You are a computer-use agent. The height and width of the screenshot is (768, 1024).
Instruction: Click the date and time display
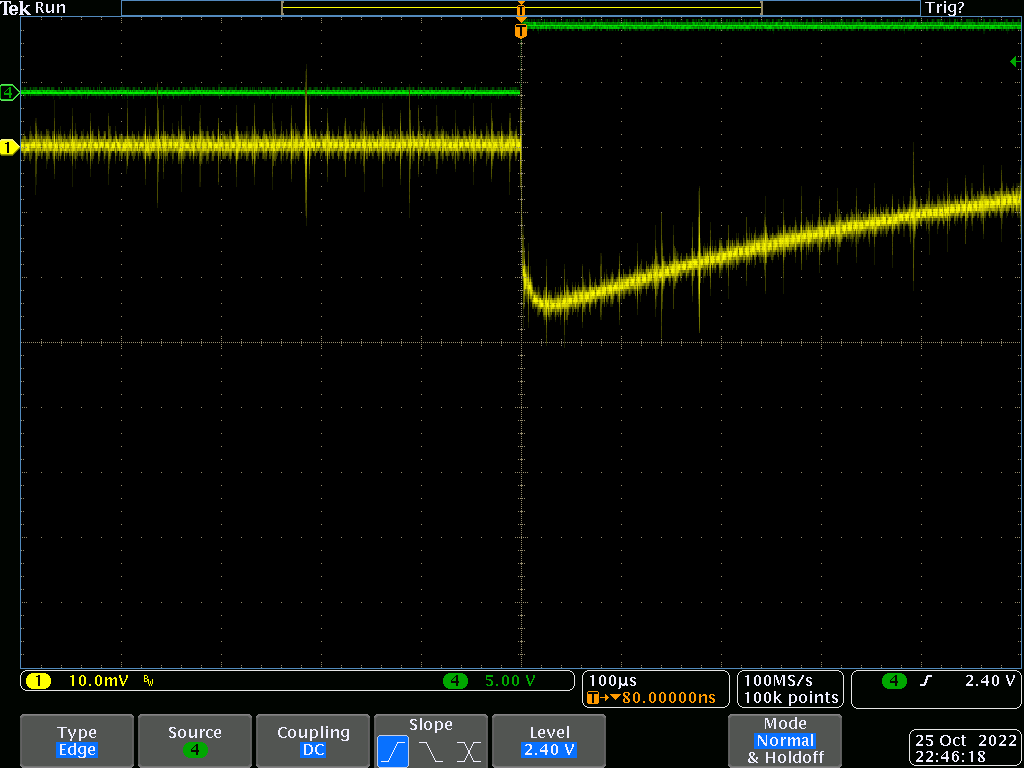963,749
